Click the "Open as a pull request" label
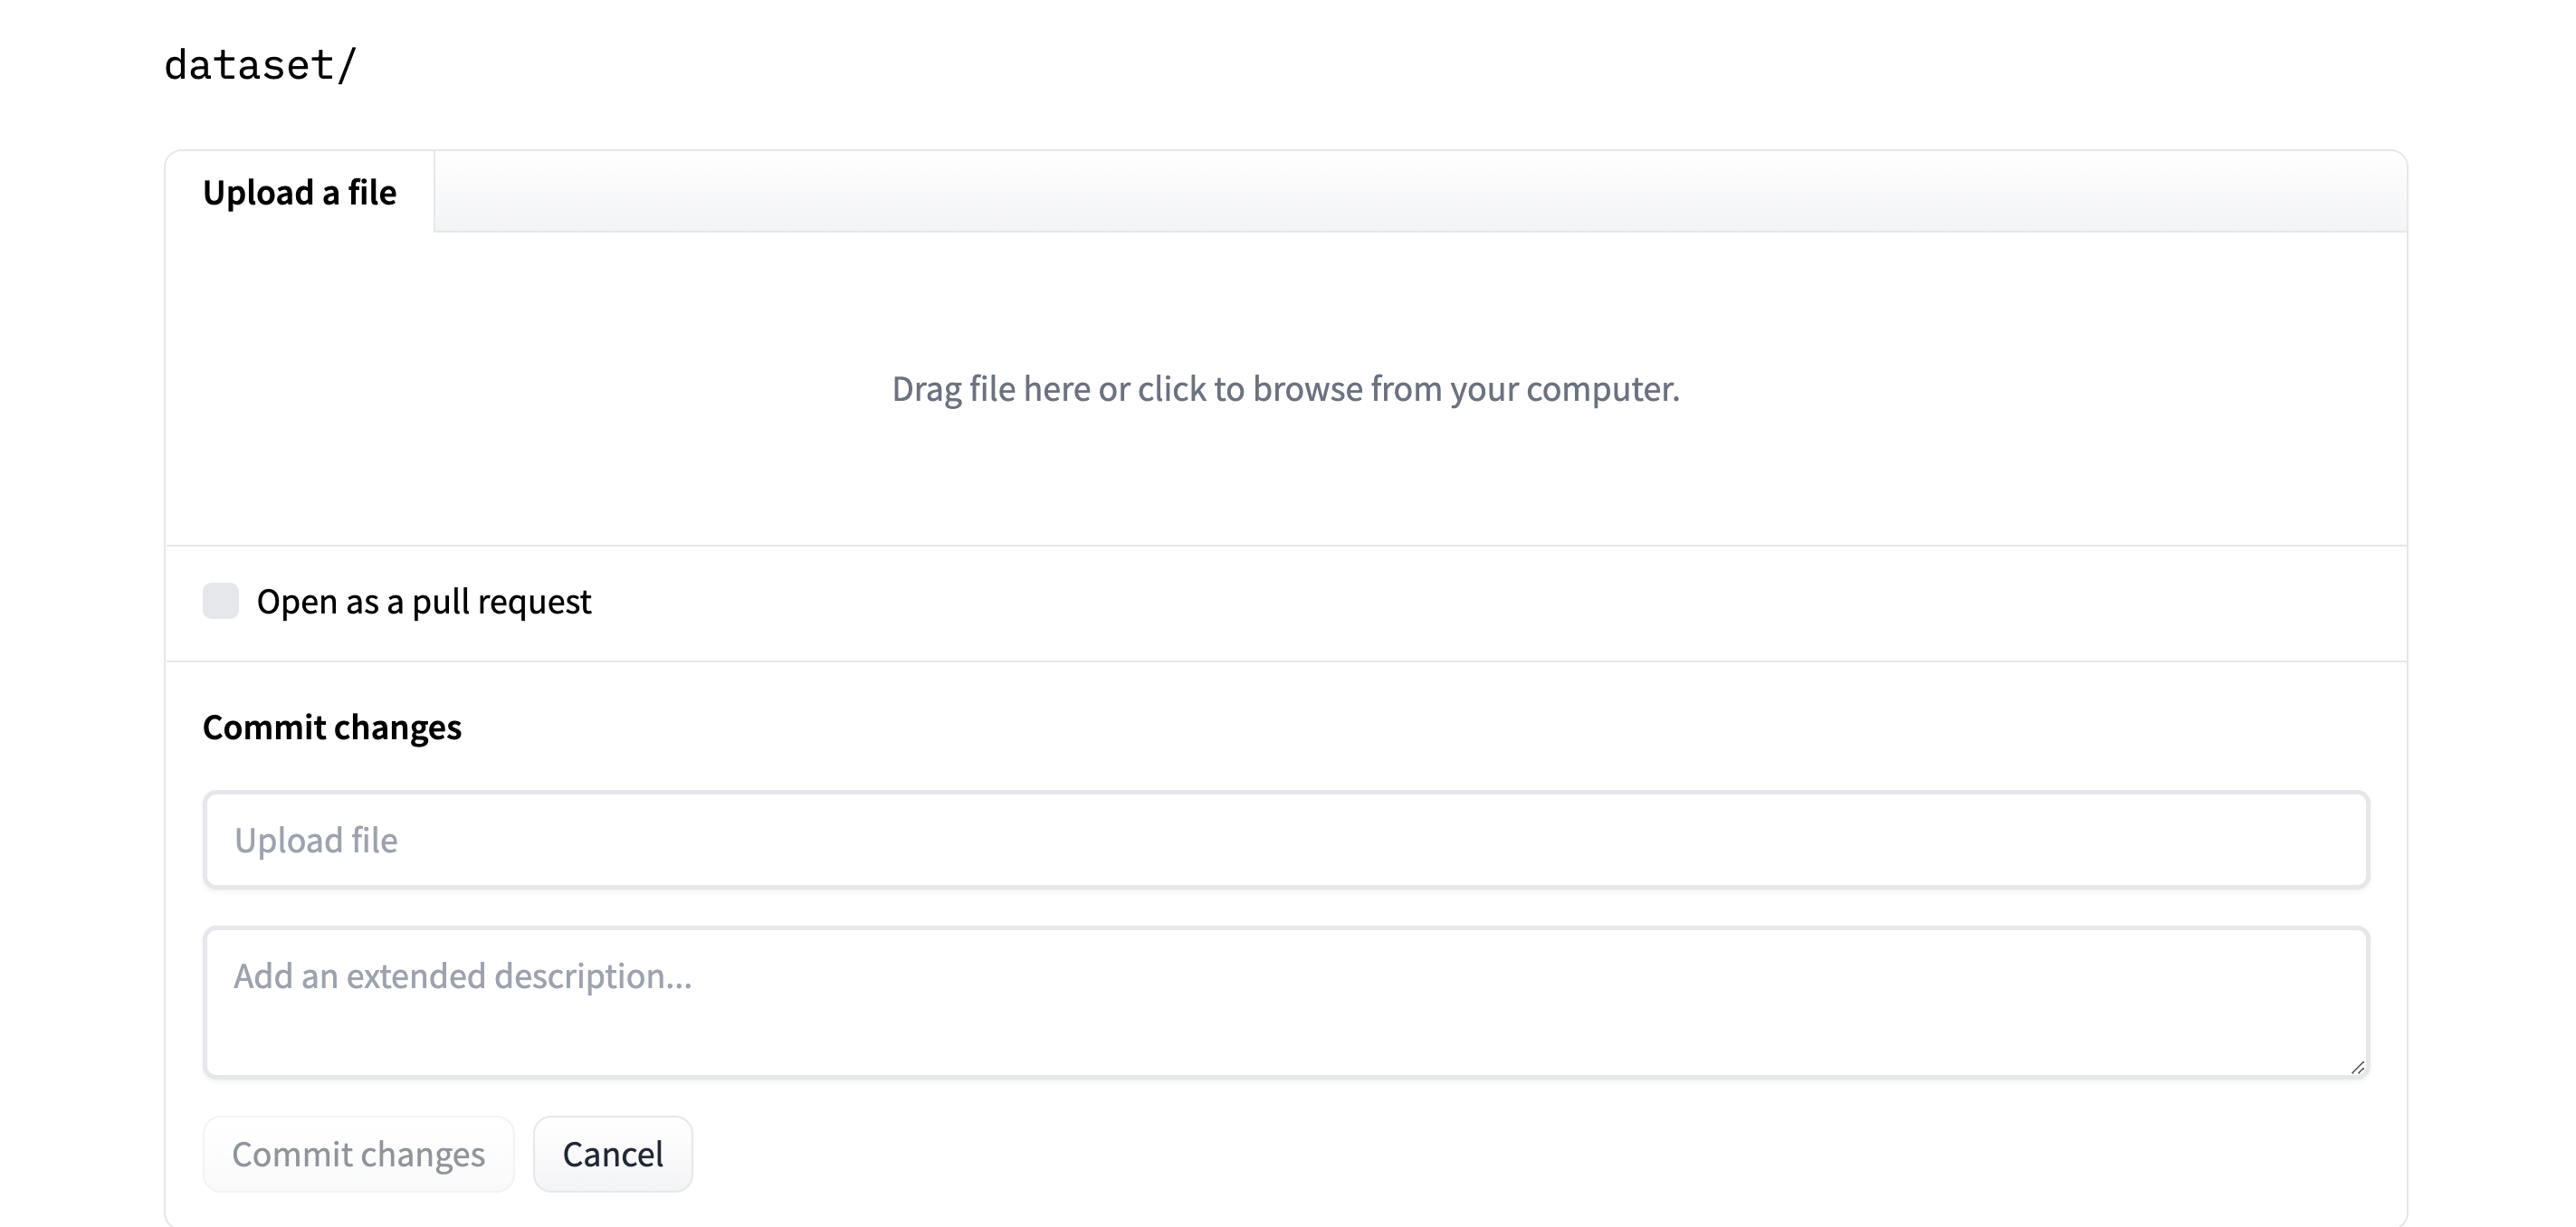The height and width of the screenshot is (1227, 2576). [424, 602]
